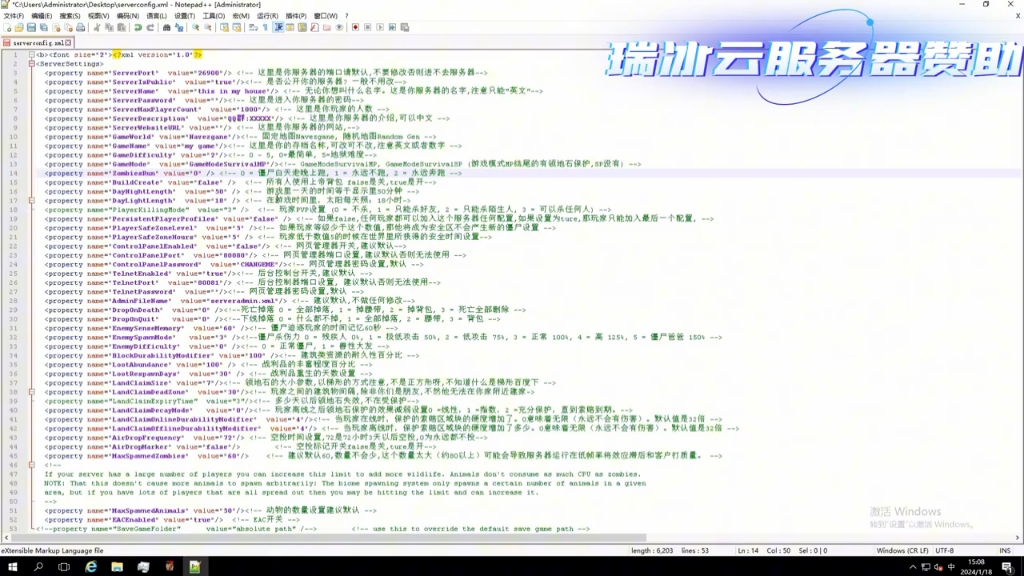Toggle synchronized horizontal scrolling

236,27
